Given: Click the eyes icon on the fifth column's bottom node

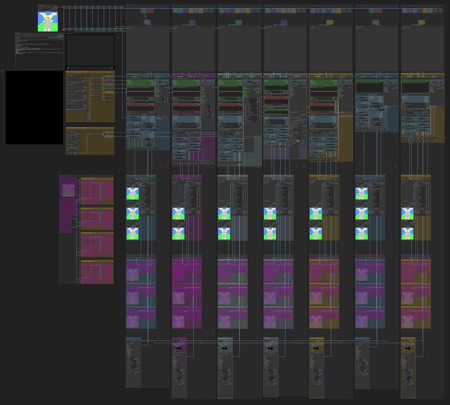Looking at the screenshot, I should pyautogui.click(x=316, y=348).
